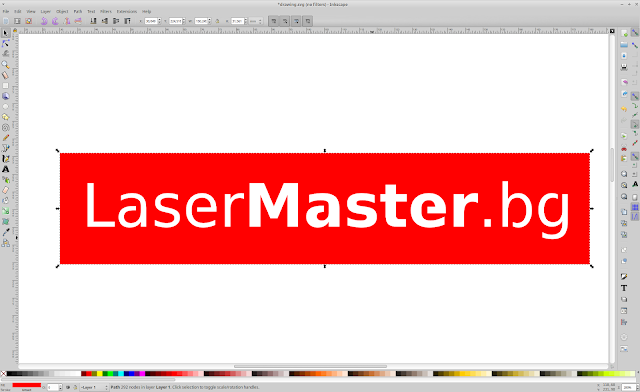The height and width of the screenshot is (392, 640).
Task: Toggle width/height ratio lock
Action: [x=217, y=21]
